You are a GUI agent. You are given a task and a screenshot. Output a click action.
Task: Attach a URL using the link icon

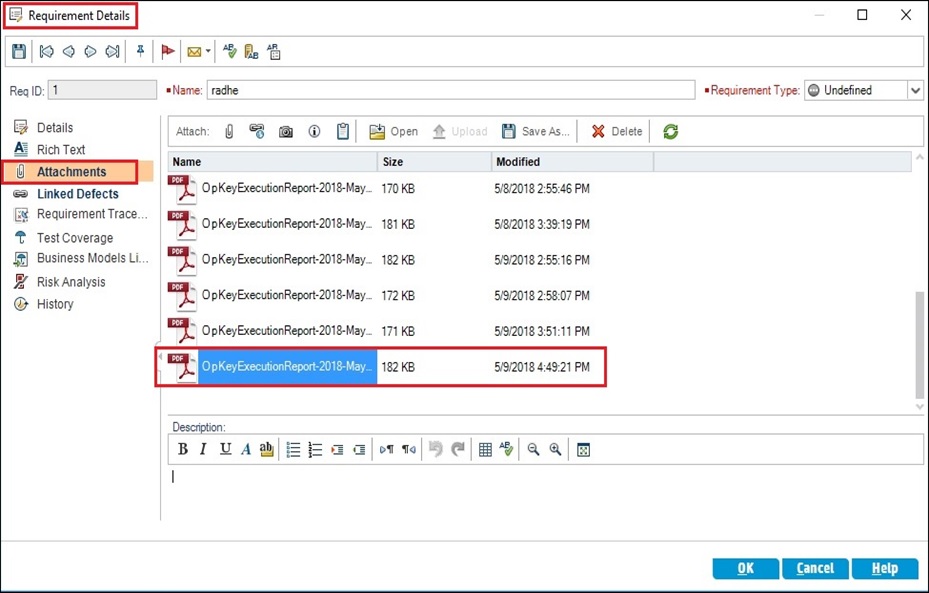[257, 131]
